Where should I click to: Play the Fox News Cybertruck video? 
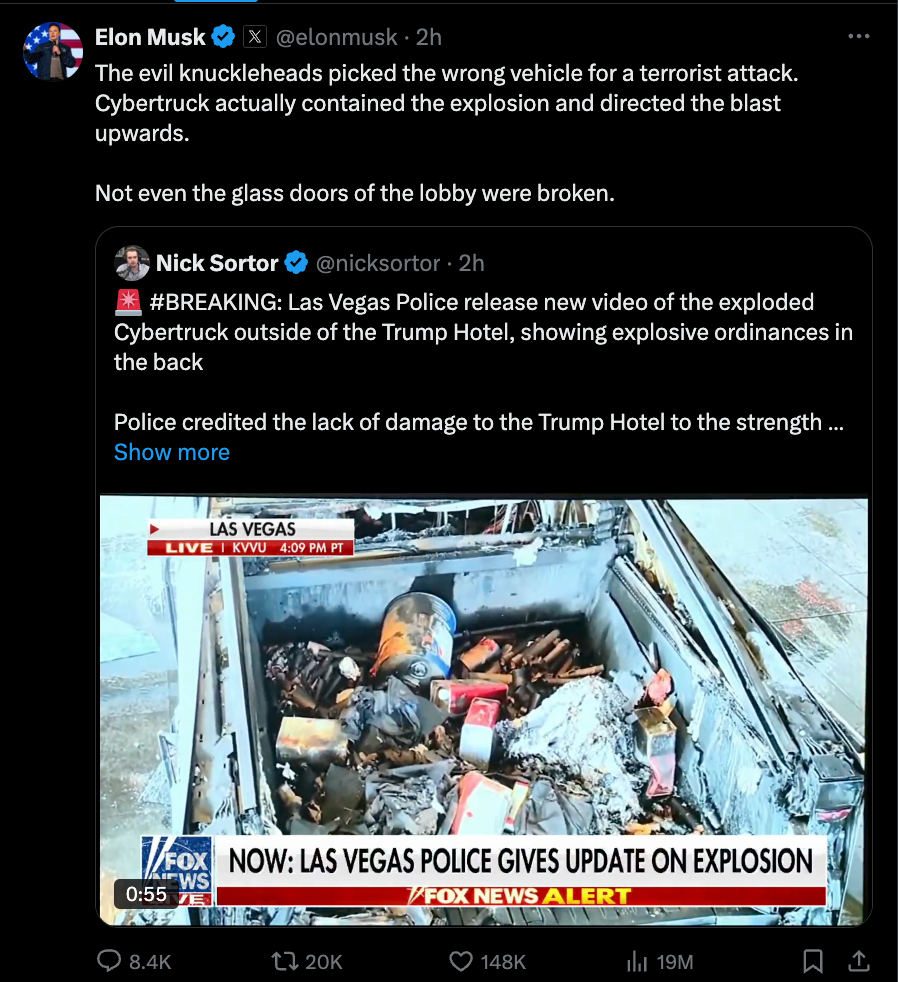483,710
